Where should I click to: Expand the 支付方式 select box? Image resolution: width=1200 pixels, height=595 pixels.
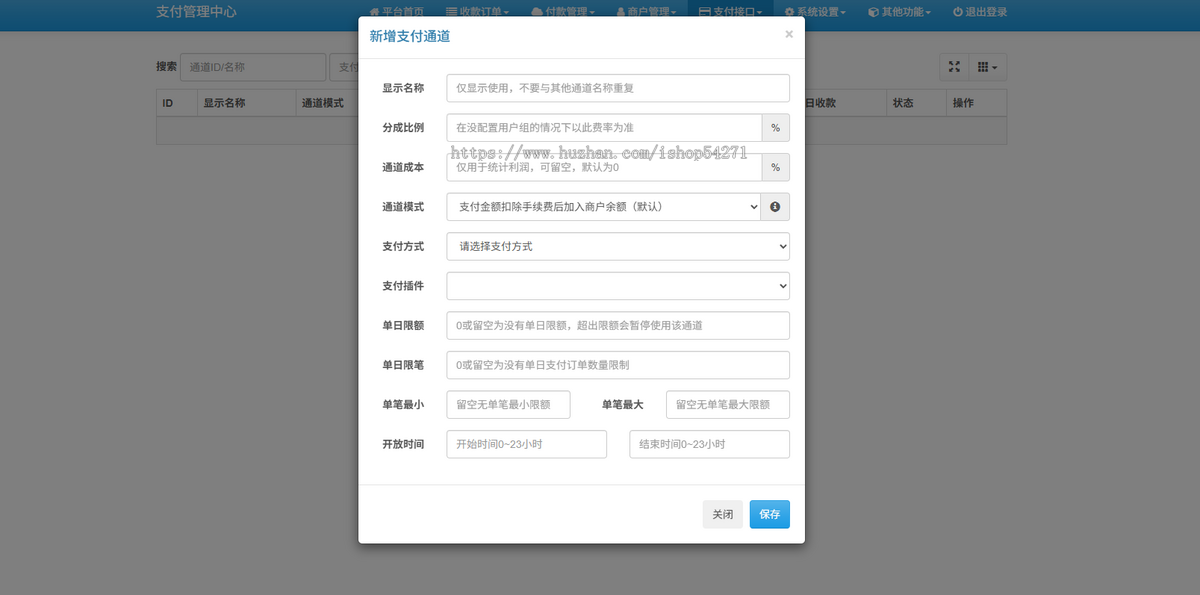618,246
